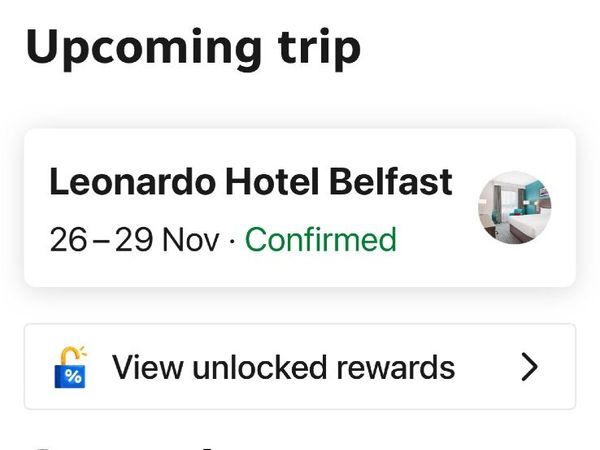The image size is (600, 450).
Task: Expand rewards using the right chevron
Action: [x=530, y=367]
